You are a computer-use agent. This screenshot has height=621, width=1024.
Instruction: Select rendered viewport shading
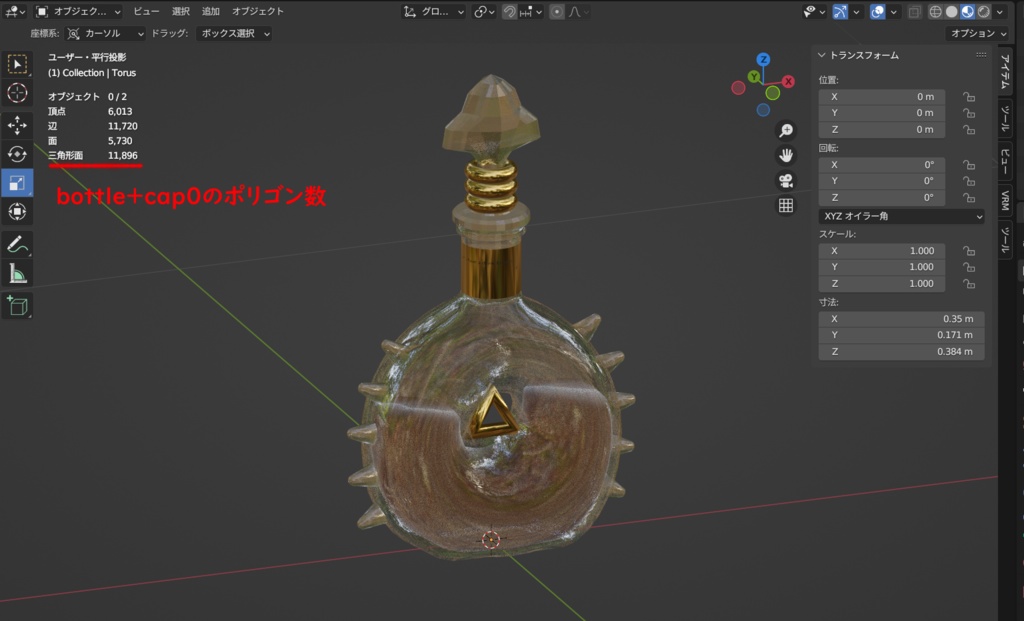pos(984,12)
